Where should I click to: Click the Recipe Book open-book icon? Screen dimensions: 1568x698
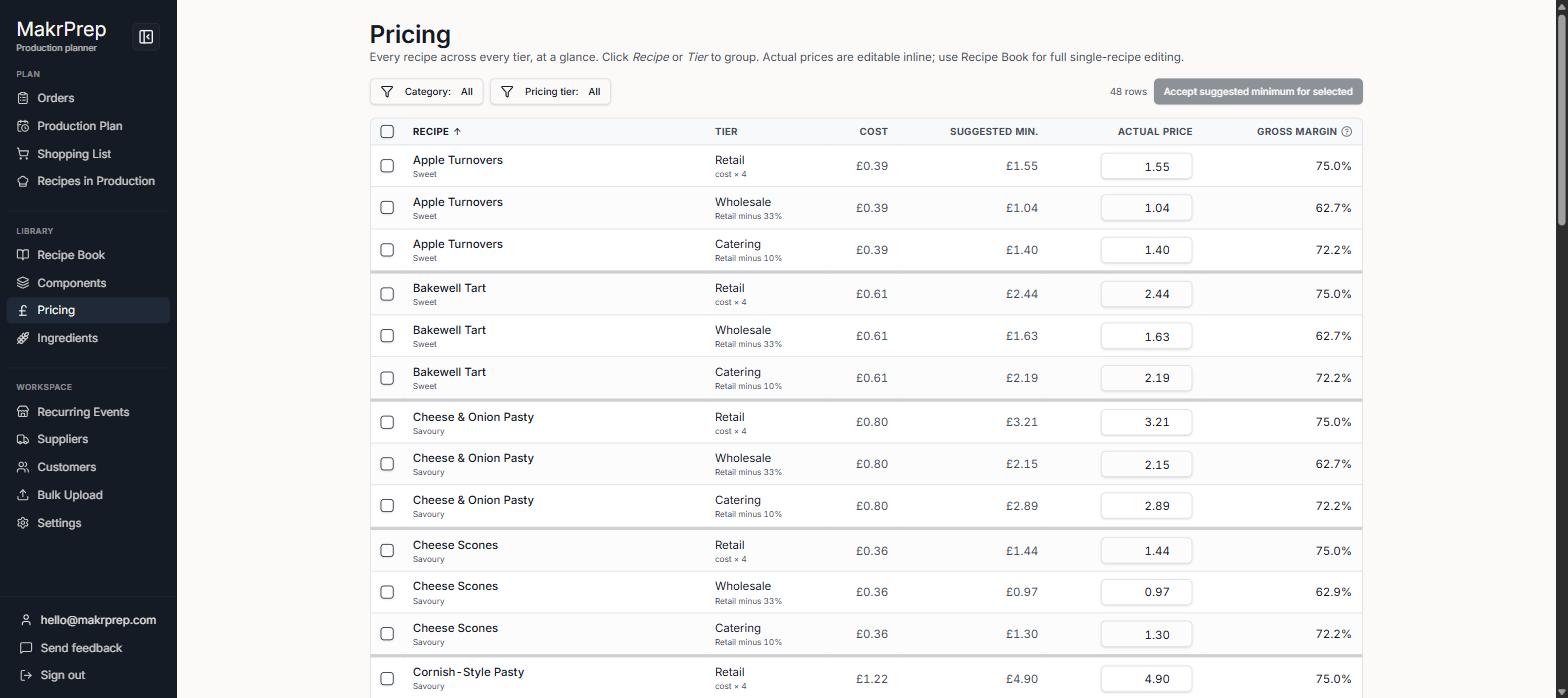(x=23, y=255)
